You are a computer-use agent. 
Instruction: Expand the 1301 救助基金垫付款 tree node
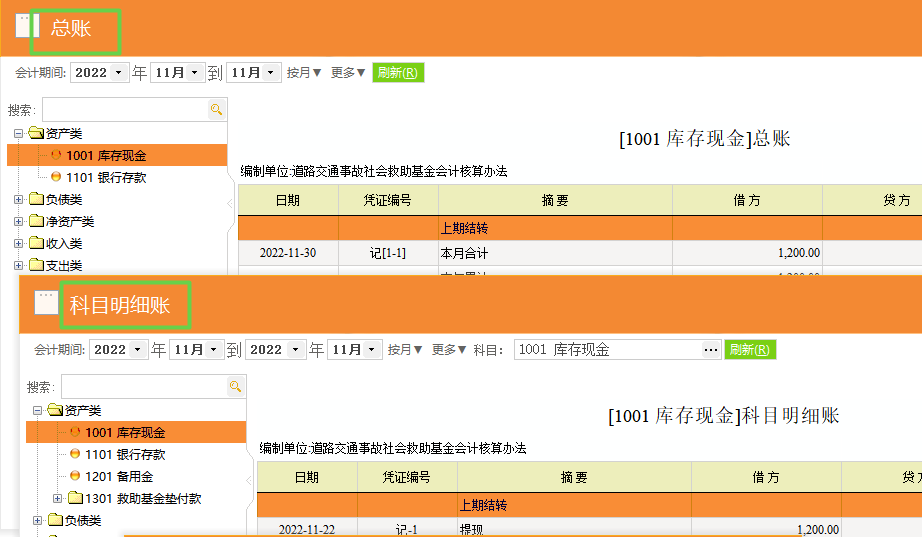(57, 499)
